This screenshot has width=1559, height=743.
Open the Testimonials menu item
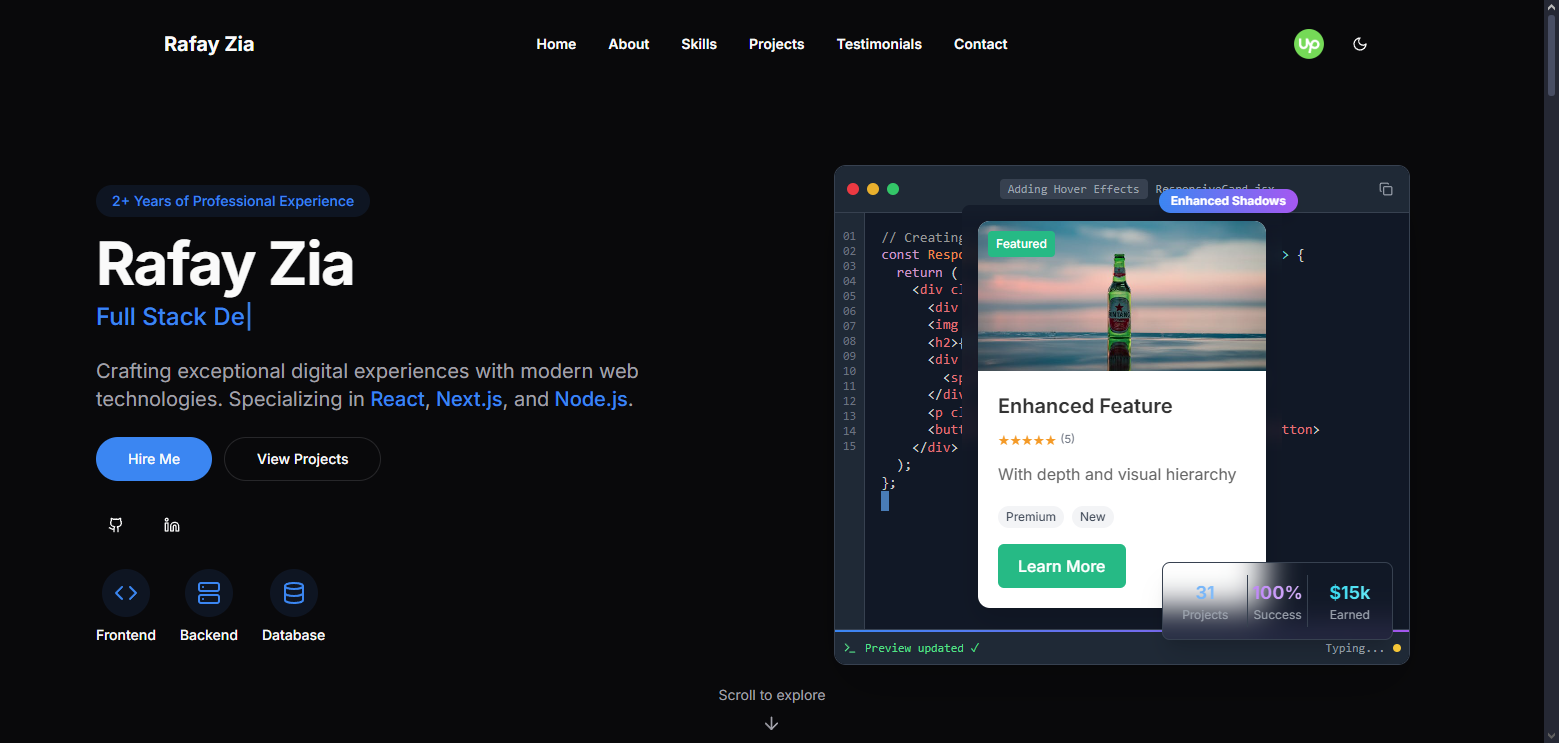(x=878, y=44)
